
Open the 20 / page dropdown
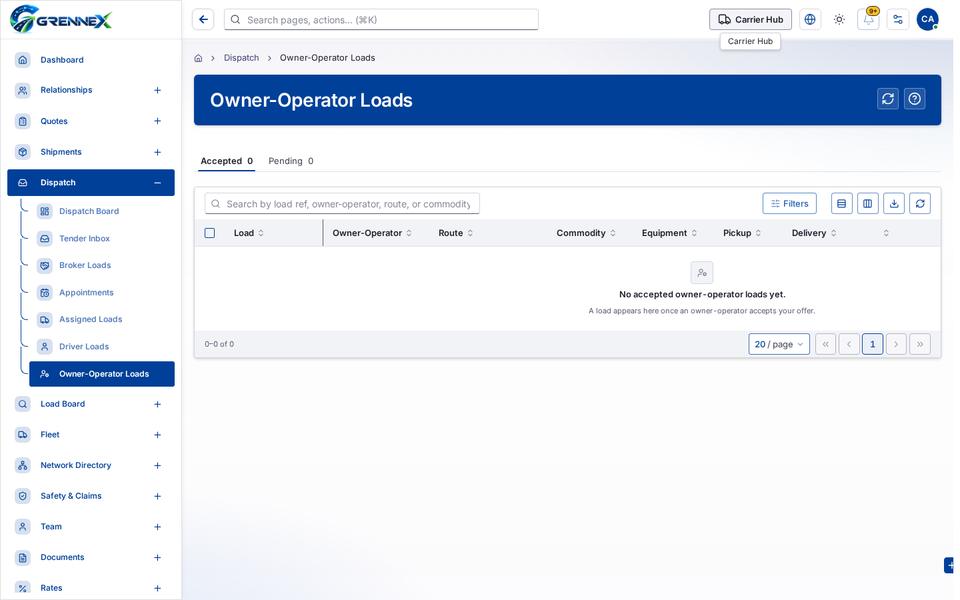click(779, 345)
